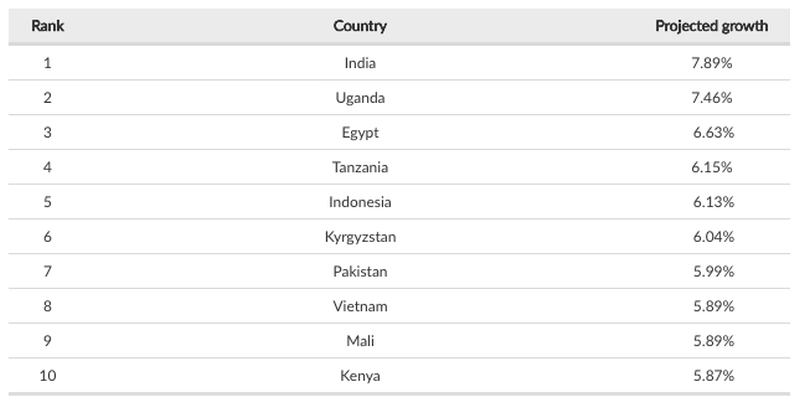Select the Kenya country cell
The width and height of the screenshot is (800, 408).
[x=360, y=376]
